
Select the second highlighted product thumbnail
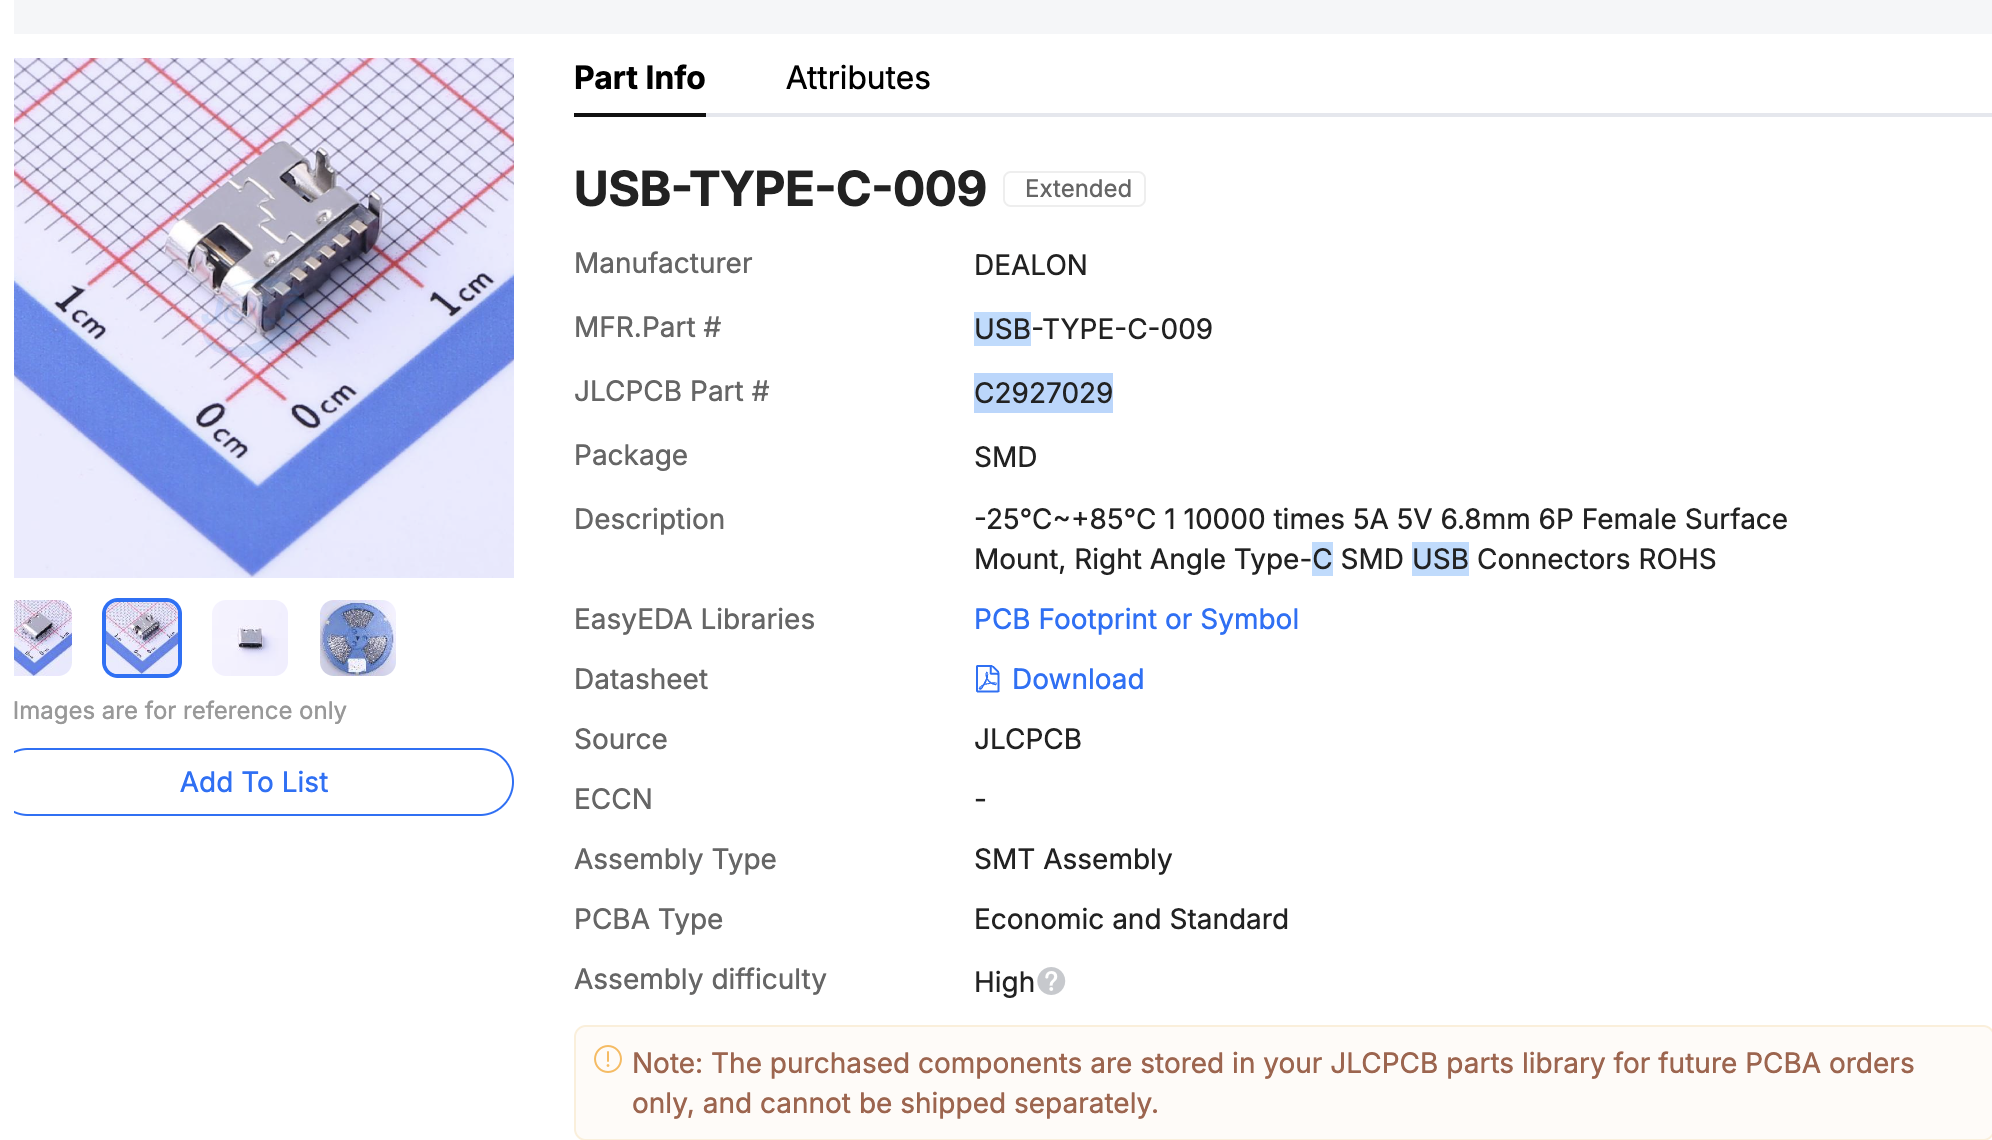[x=142, y=638]
